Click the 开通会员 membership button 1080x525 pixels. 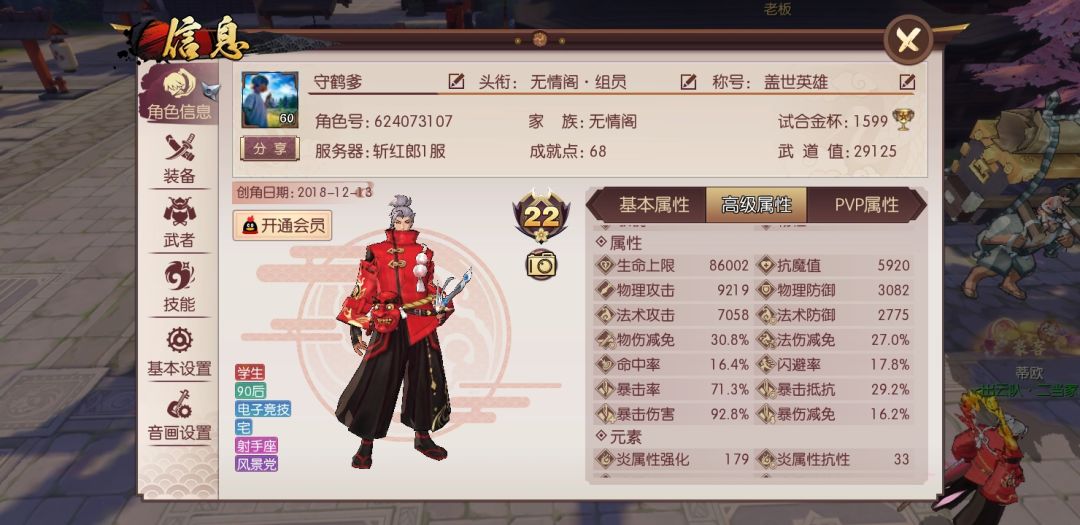[282, 225]
